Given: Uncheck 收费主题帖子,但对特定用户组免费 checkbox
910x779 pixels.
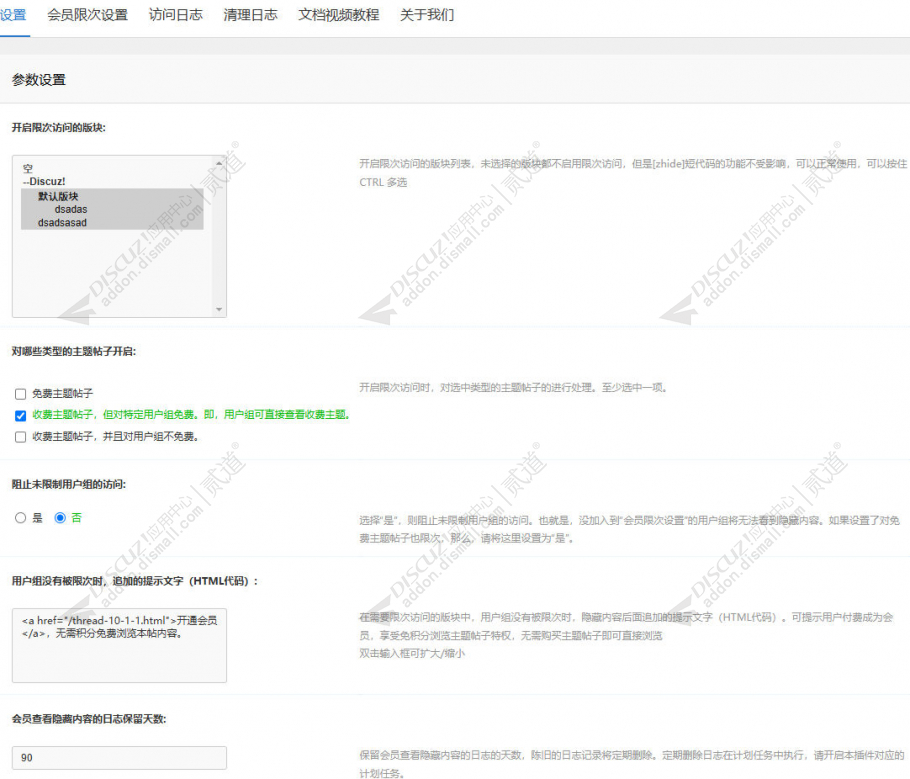Looking at the screenshot, I should (20, 416).
